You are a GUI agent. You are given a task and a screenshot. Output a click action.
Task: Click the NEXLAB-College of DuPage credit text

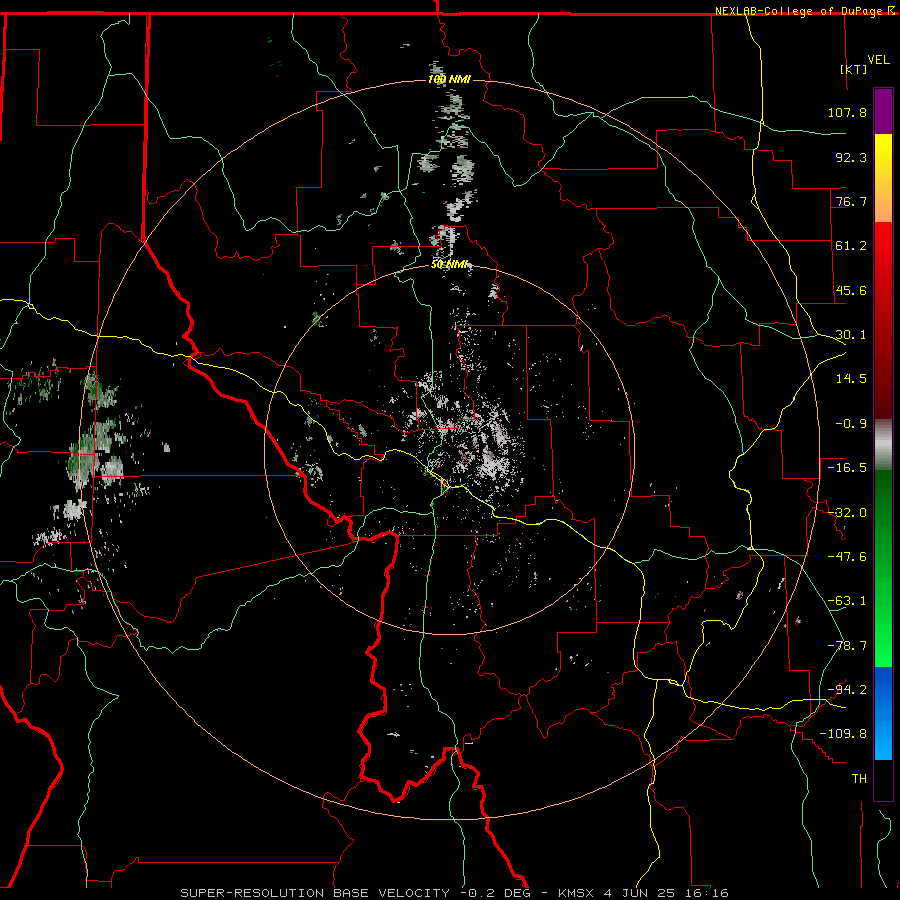(799, 11)
